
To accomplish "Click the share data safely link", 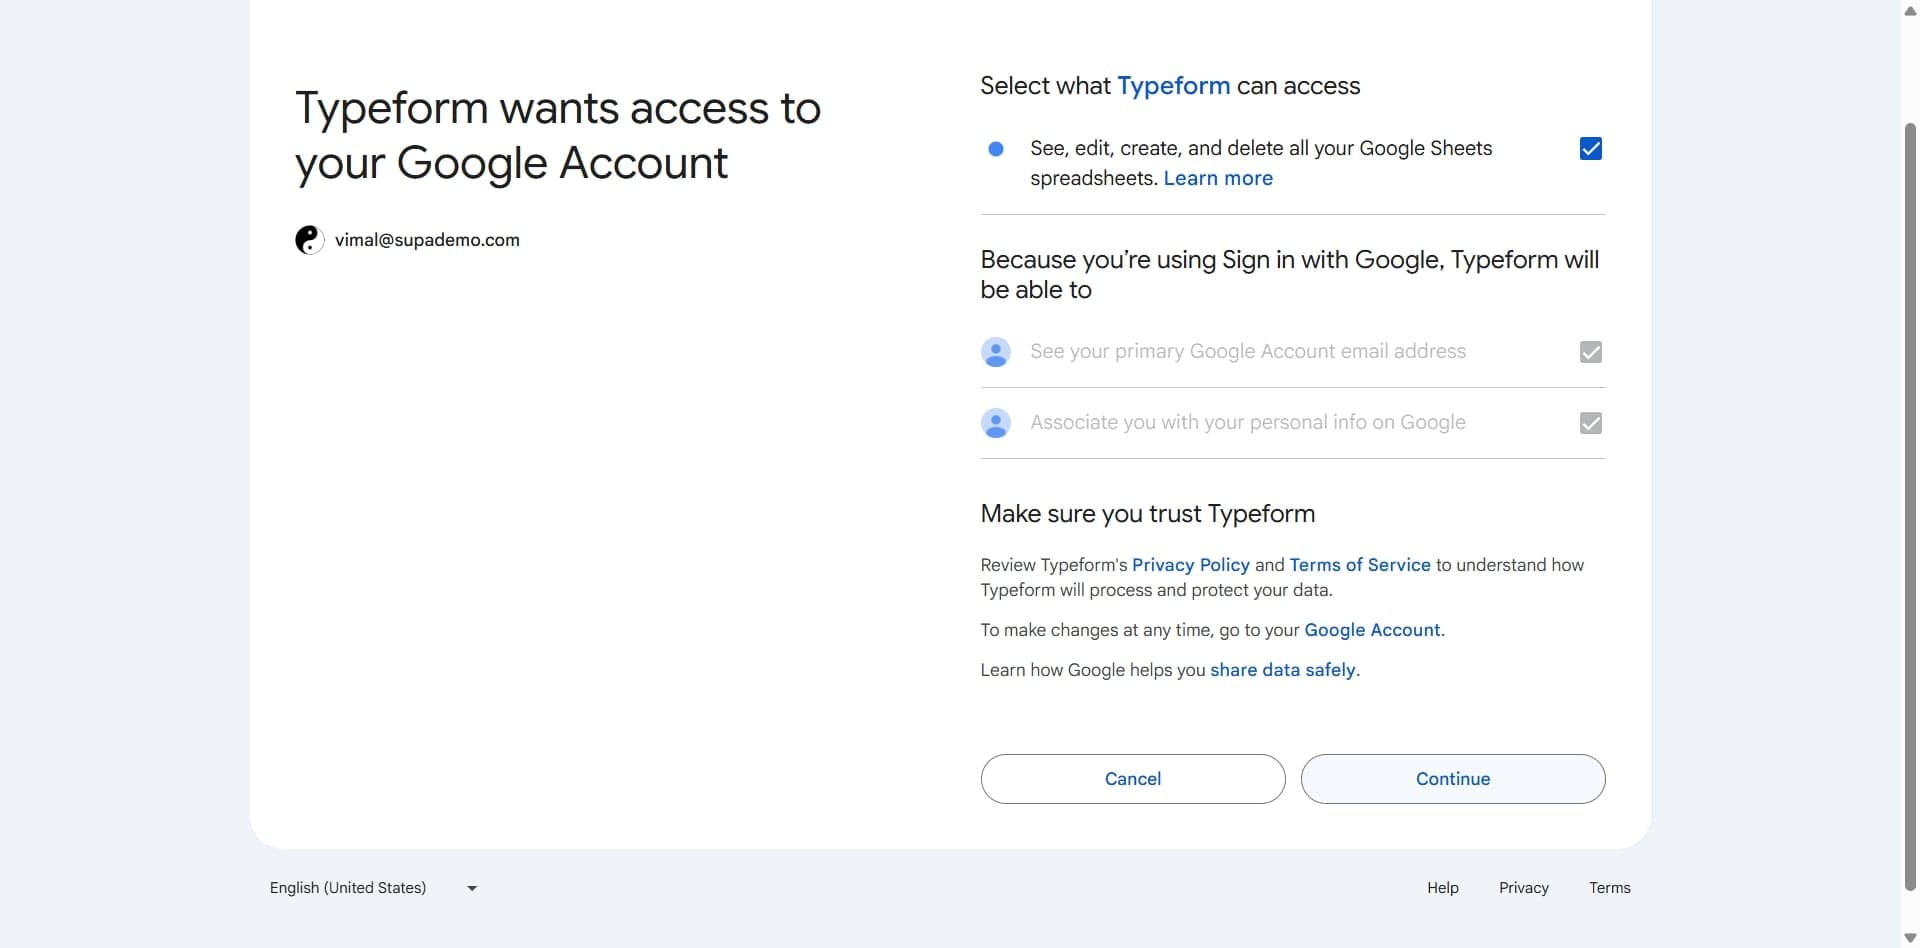I will (1283, 670).
